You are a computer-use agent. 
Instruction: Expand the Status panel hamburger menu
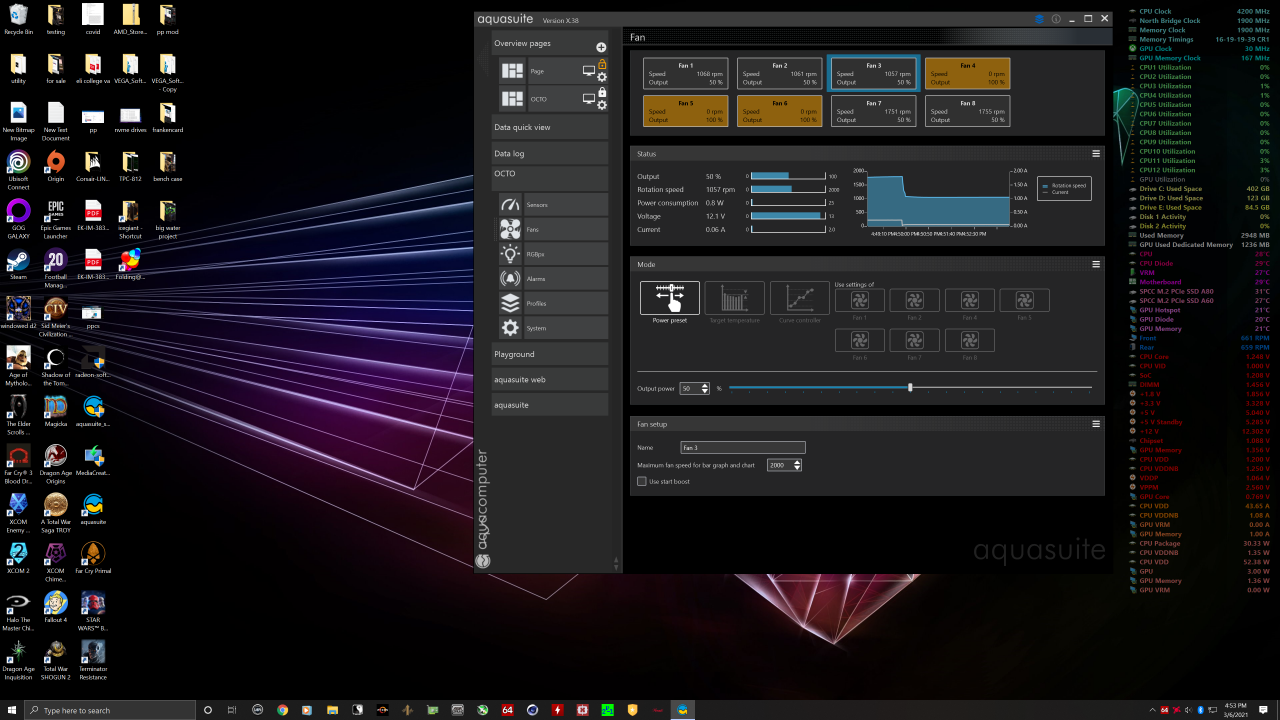click(x=1096, y=154)
